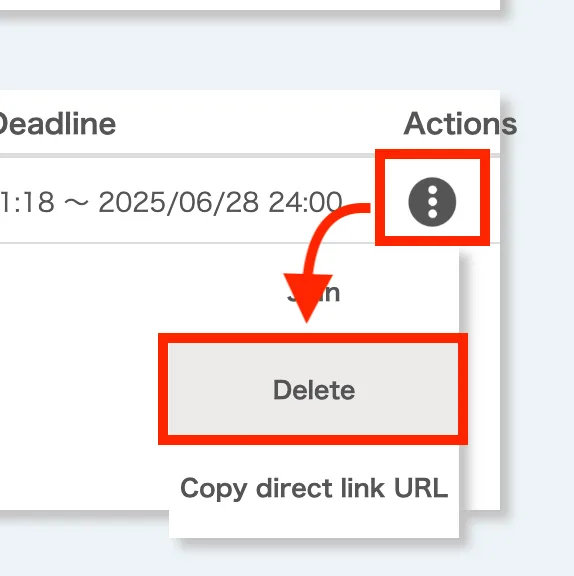
Task: Click the Actions column header
Action: coord(460,123)
